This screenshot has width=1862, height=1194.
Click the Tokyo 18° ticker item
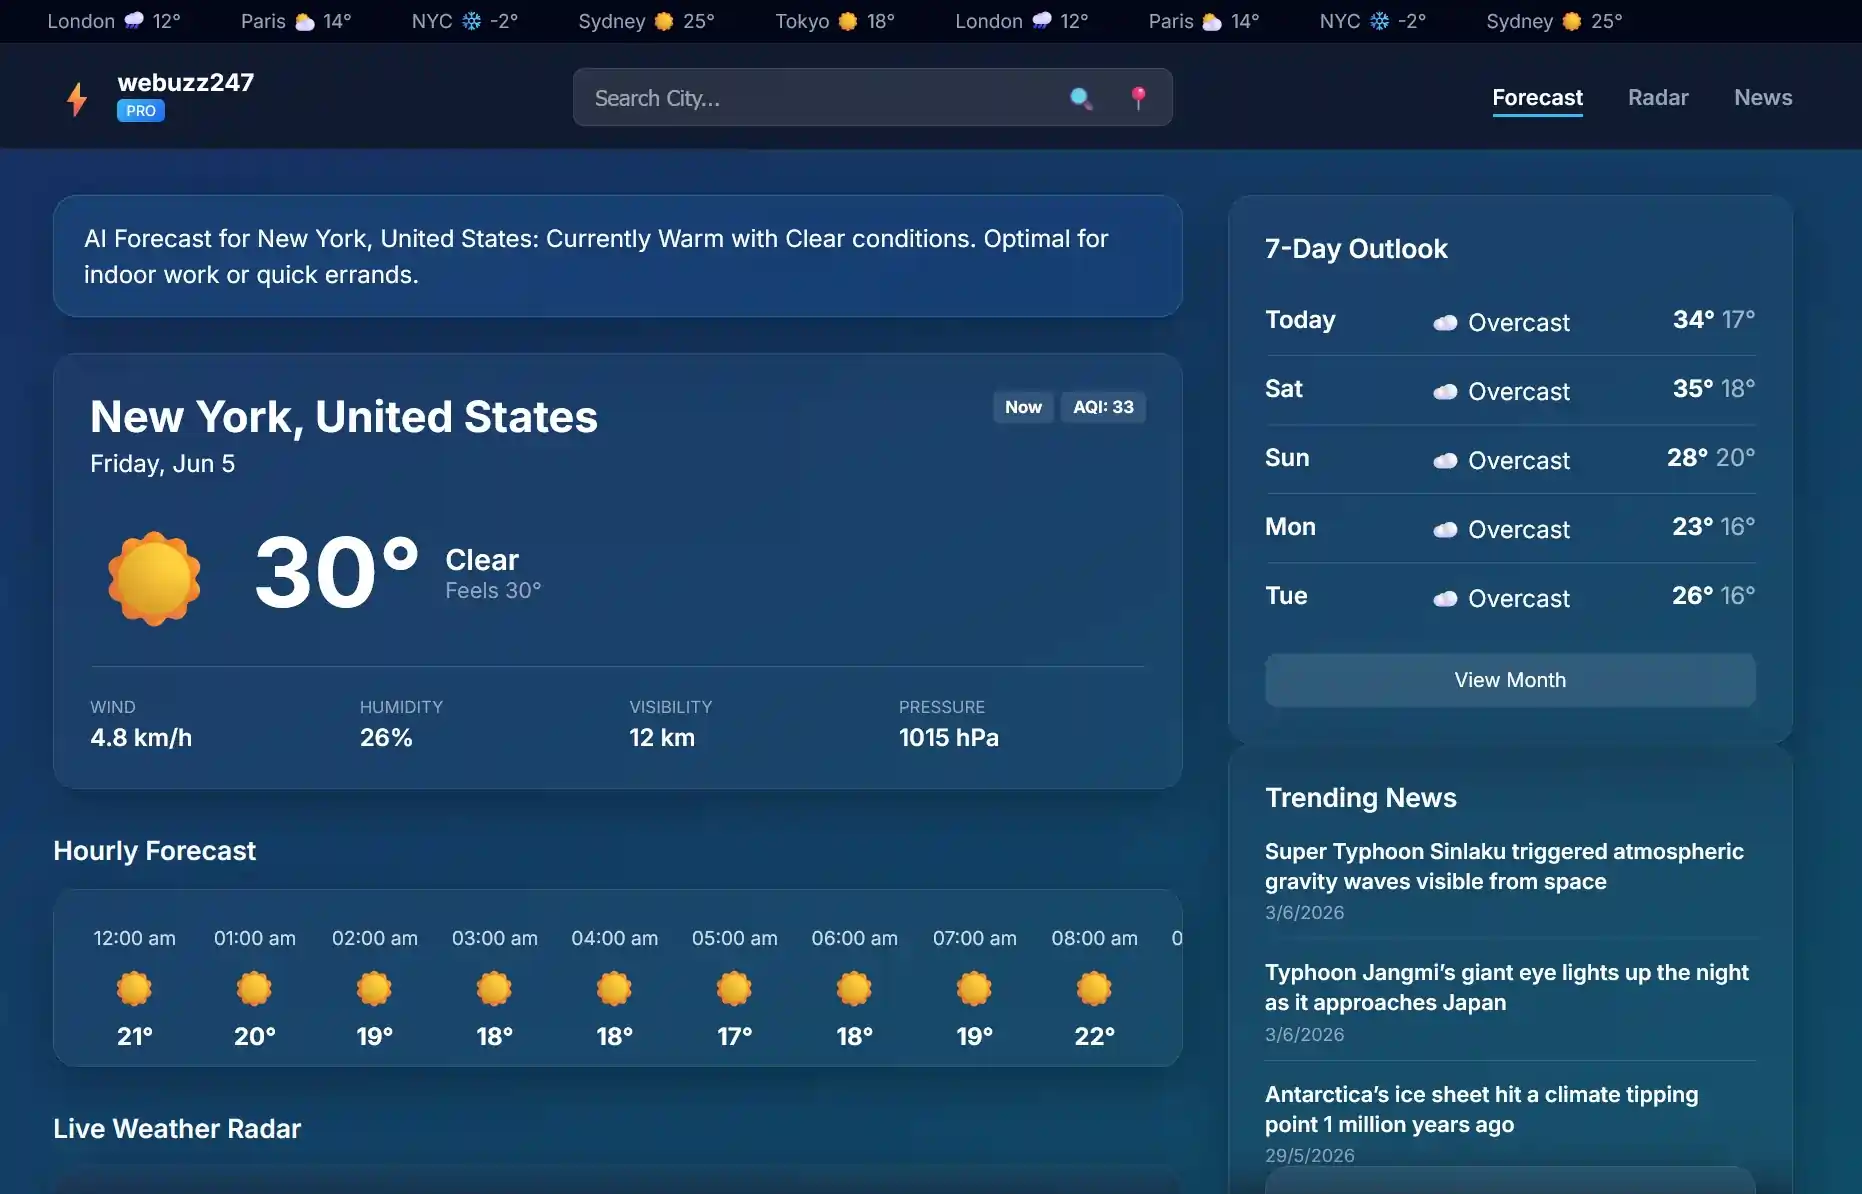[x=835, y=21]
